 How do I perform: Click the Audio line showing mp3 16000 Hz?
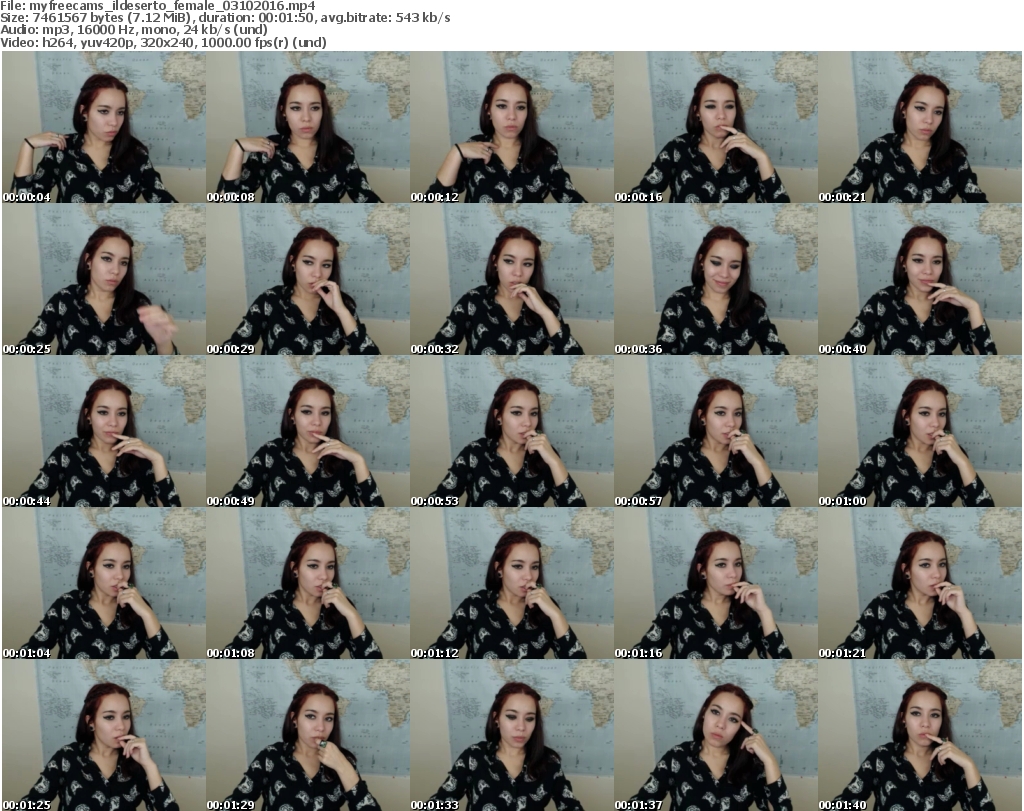(134, 30)
